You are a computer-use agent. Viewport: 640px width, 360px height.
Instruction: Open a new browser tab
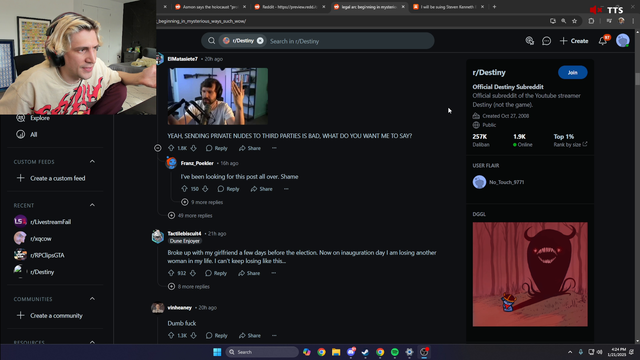tap(494, 7)
